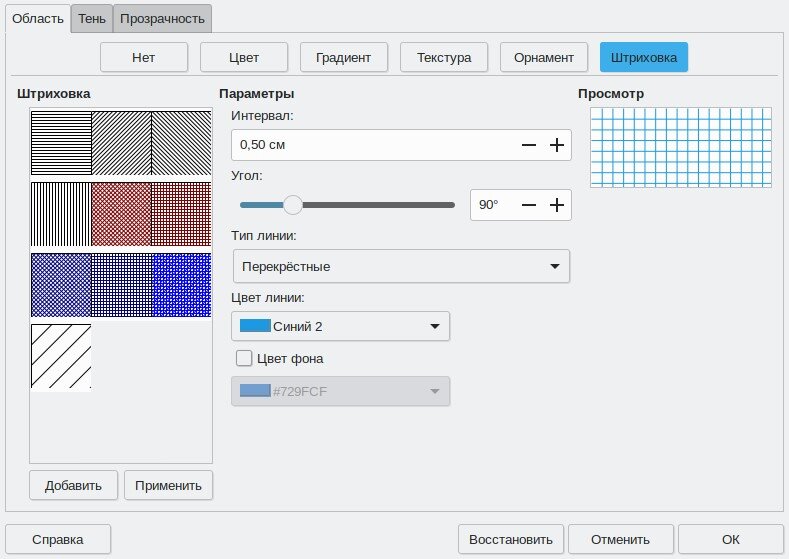Viewport: 789px width, 559px height.
Task: Decrease the Интервал value with minus
Action: point(529,145)
